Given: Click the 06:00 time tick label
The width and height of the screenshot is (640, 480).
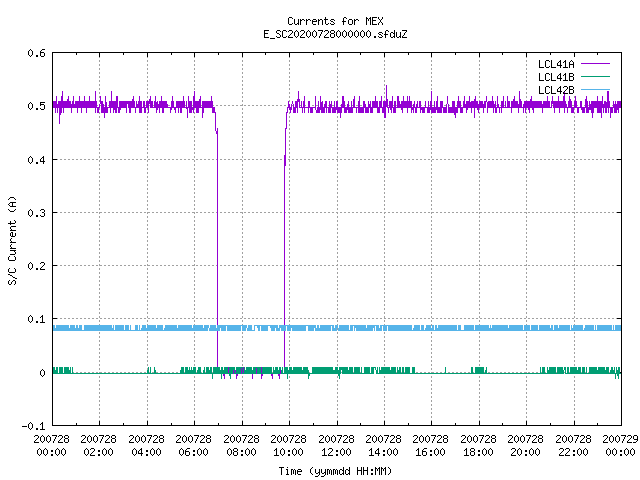Looking at the screenshot, I should [x=193, y=452].
